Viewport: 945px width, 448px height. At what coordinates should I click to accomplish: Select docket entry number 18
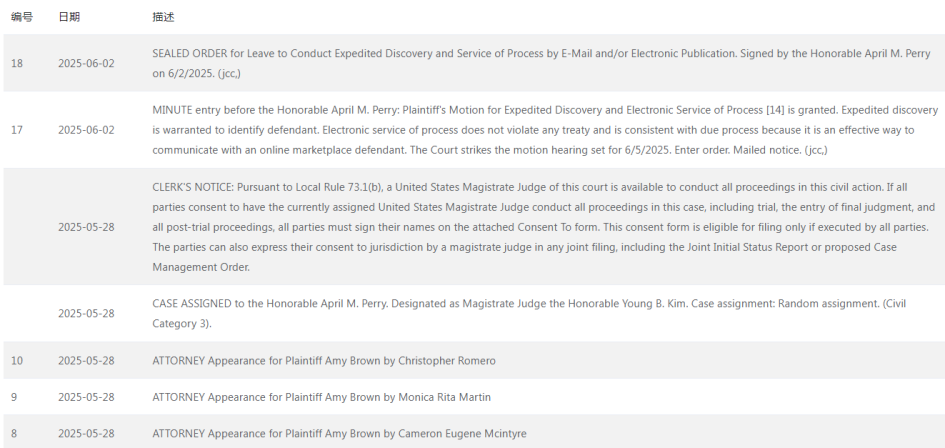17,63
